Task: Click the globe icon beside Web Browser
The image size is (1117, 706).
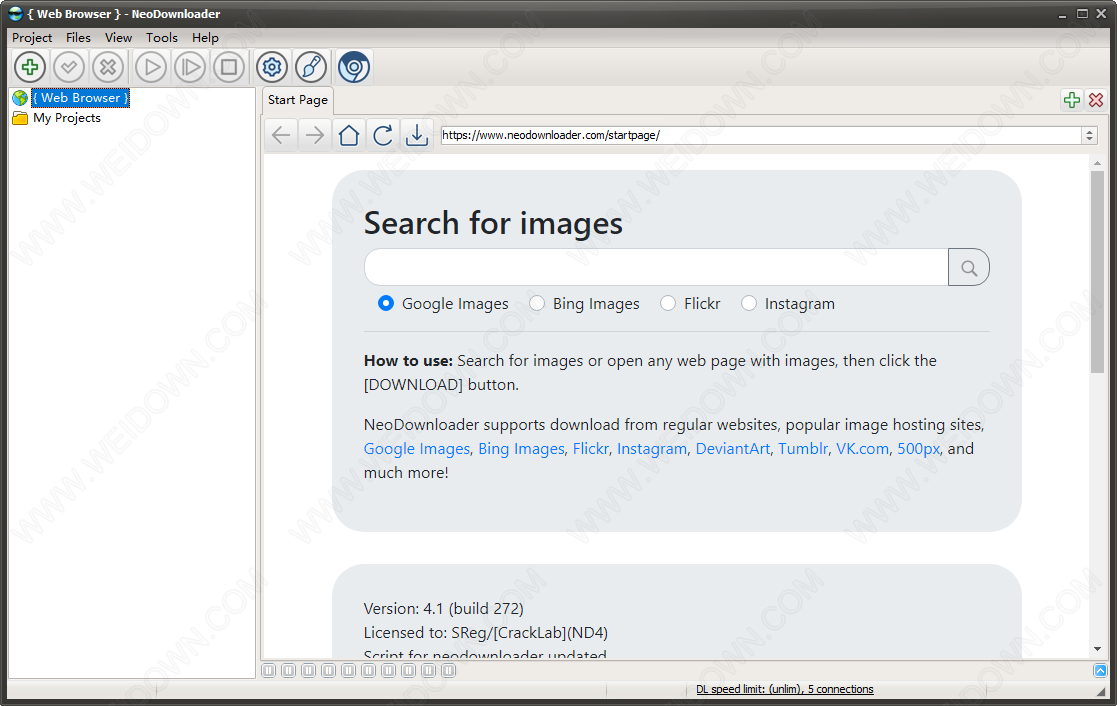Action: 20,98
